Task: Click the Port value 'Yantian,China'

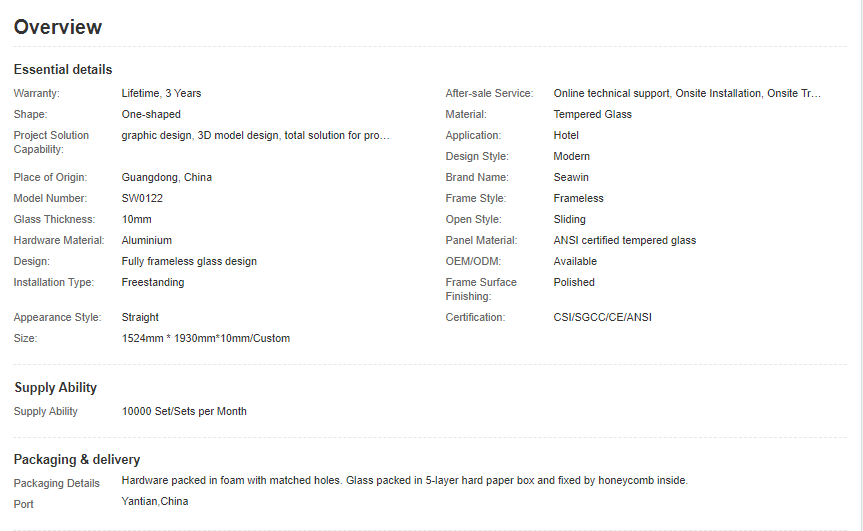Action: click(x=155, y=501)
